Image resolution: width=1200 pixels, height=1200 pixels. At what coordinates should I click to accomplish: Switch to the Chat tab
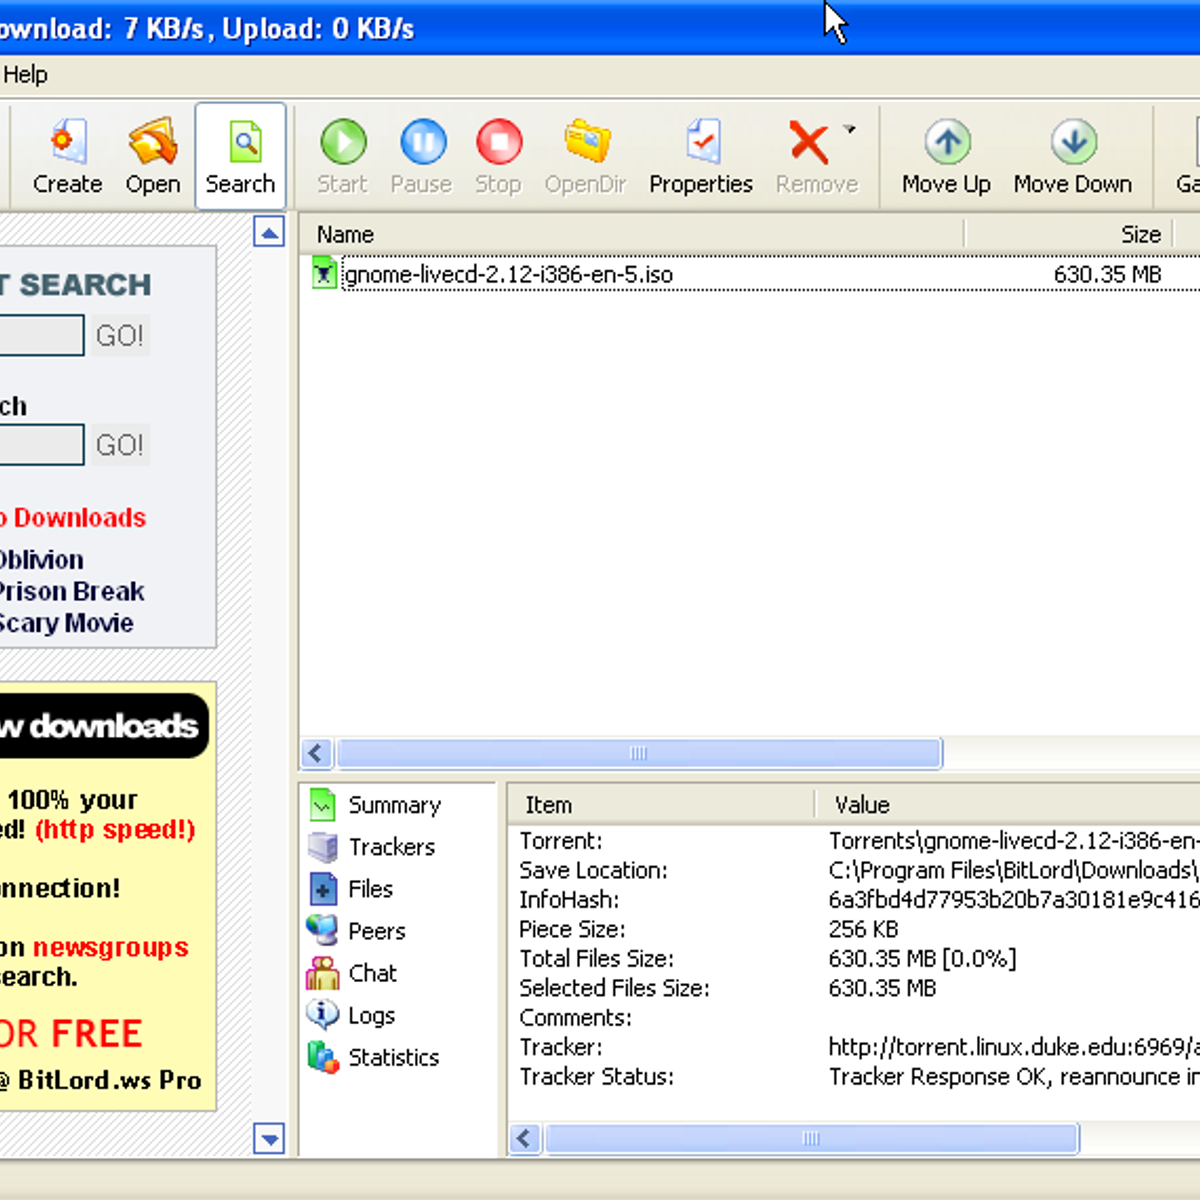point(372,973)
